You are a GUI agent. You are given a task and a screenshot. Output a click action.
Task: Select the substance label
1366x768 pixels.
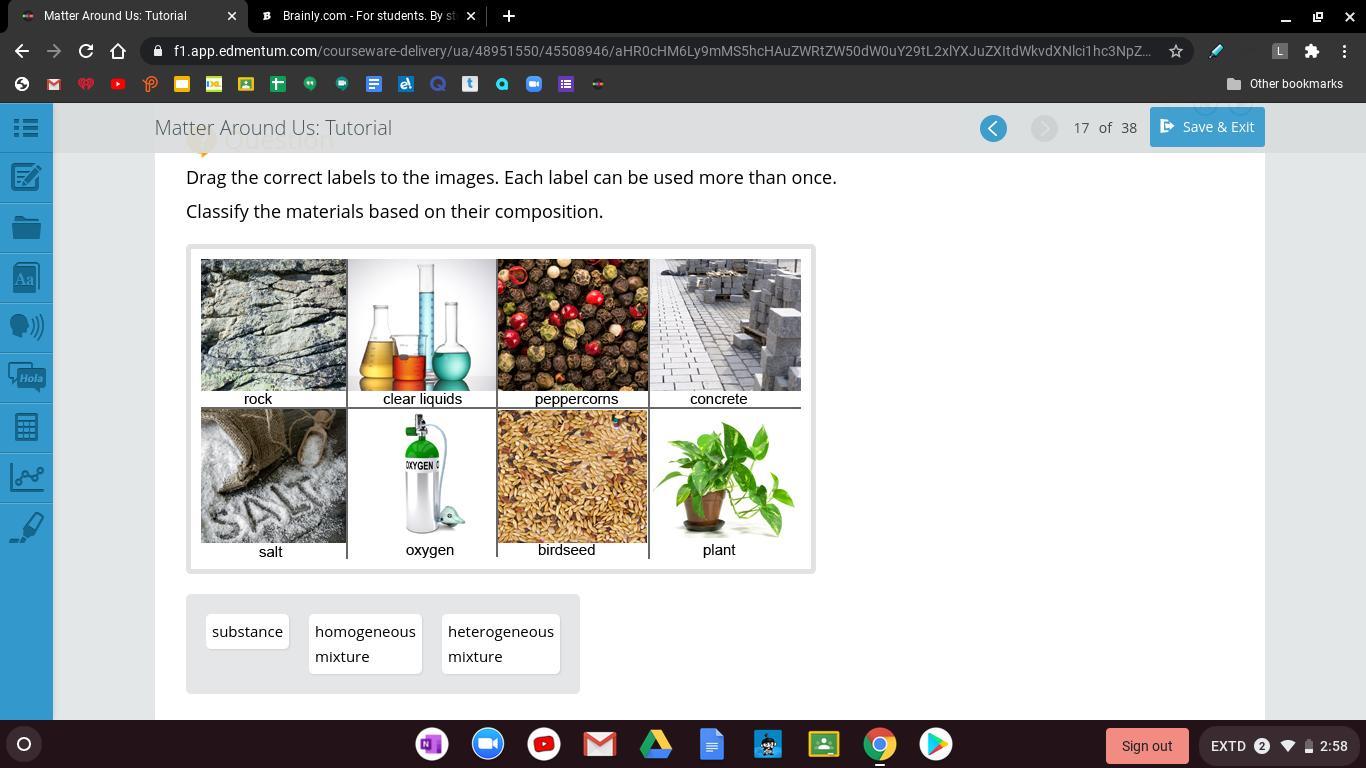coord(247,631)
